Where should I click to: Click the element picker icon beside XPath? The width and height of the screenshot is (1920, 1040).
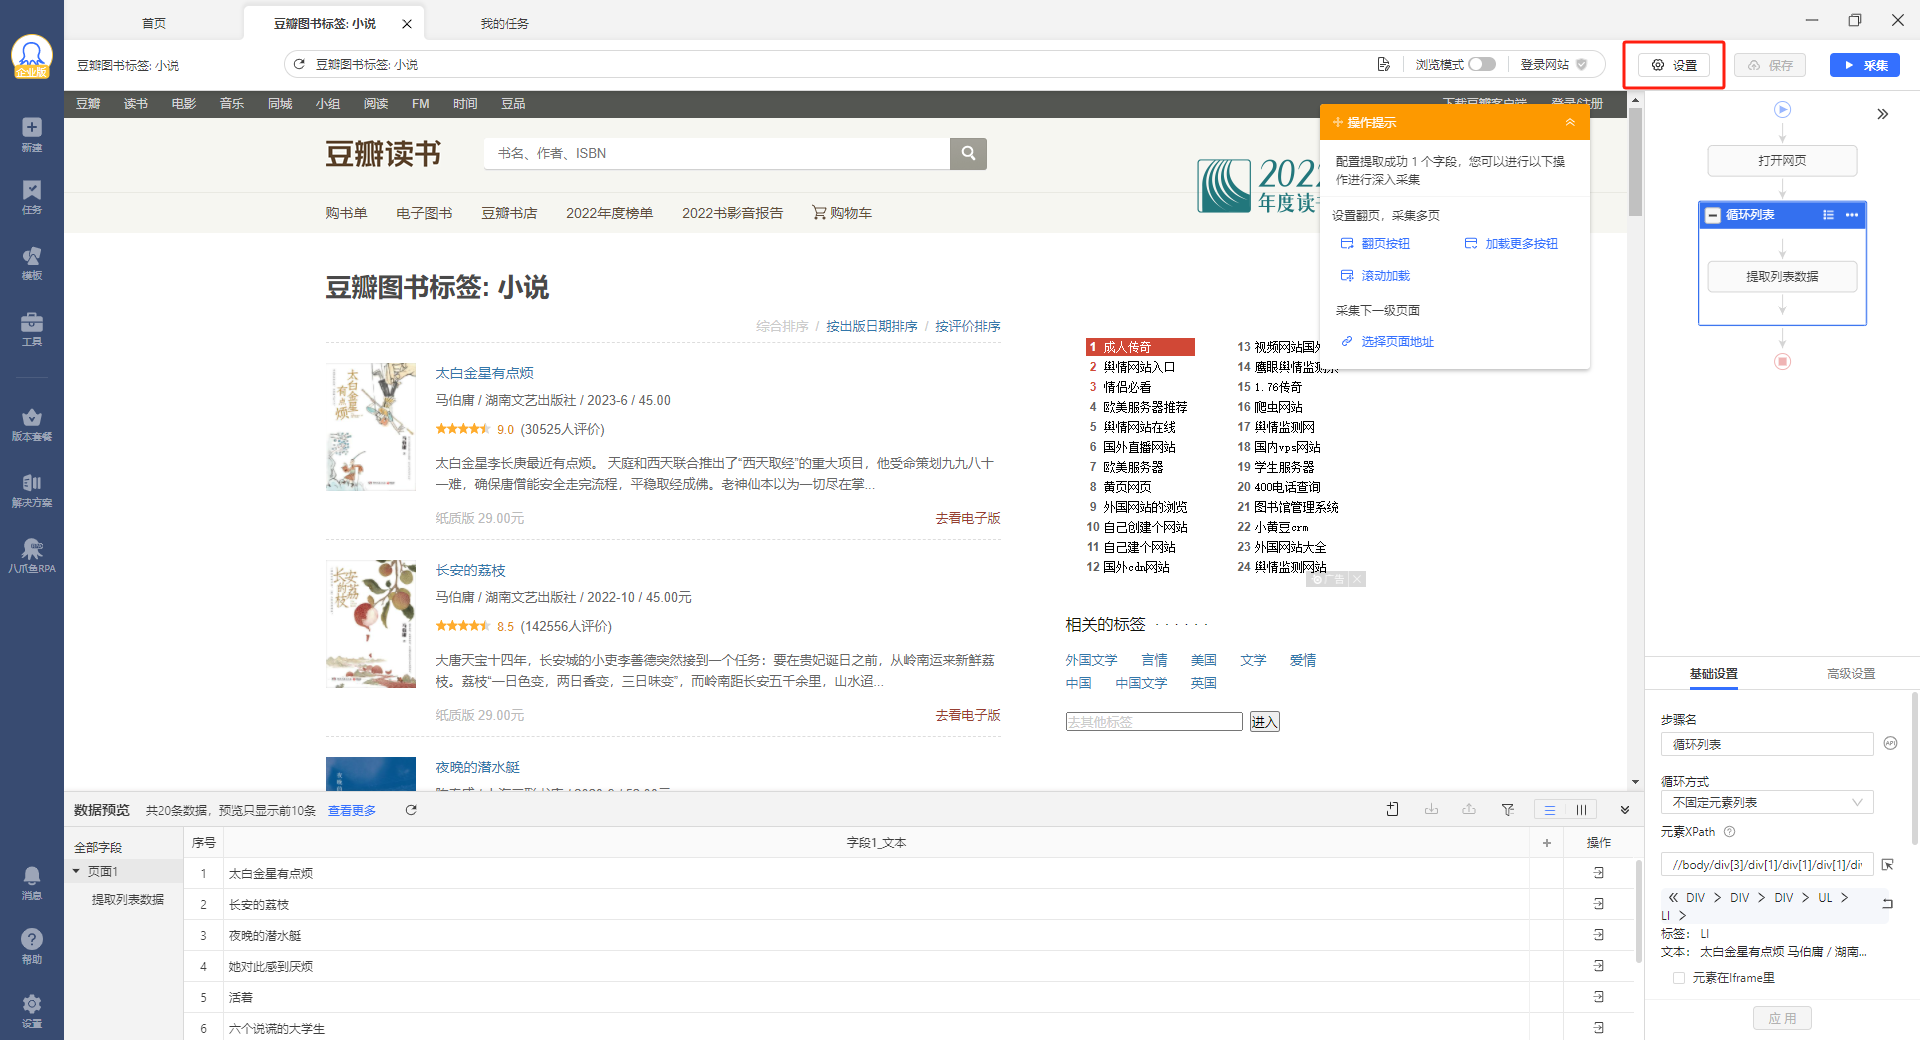1888,865
